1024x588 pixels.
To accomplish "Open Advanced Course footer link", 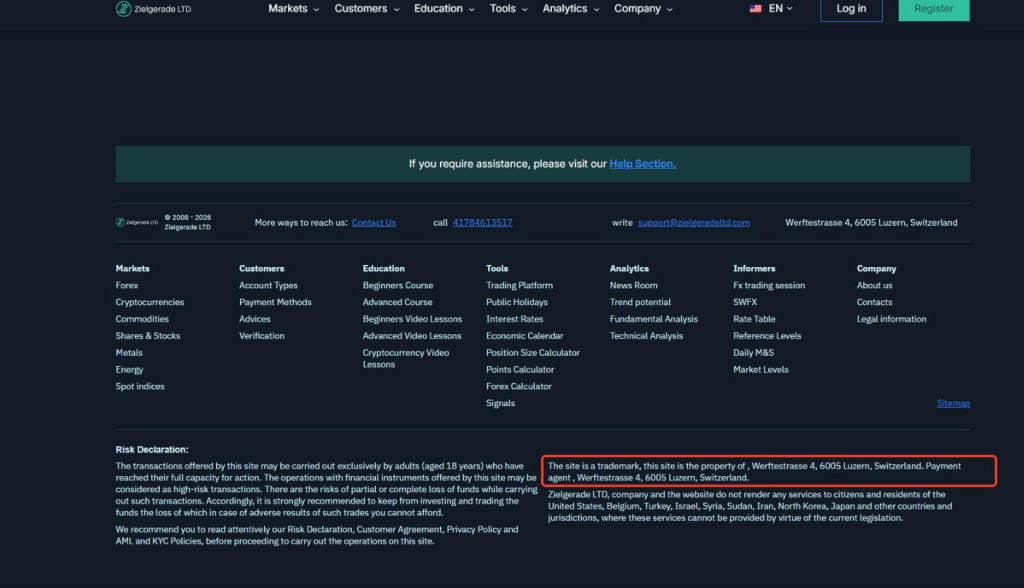I will (x=397, y=302).
